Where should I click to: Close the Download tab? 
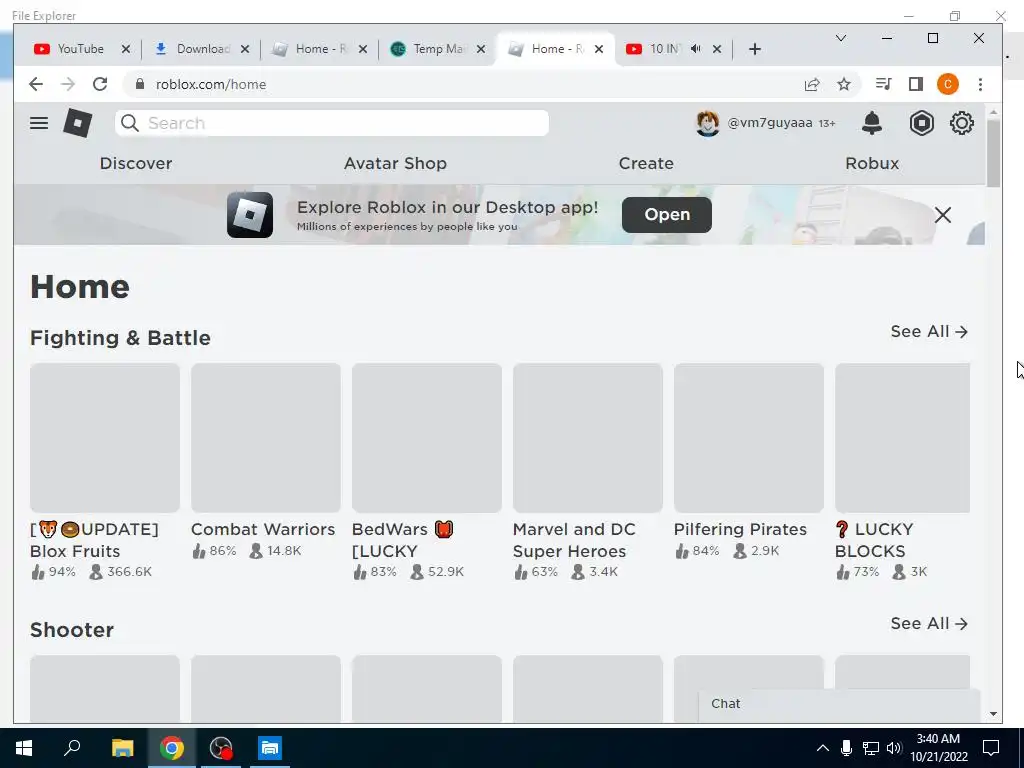click(x=245, y=49)
